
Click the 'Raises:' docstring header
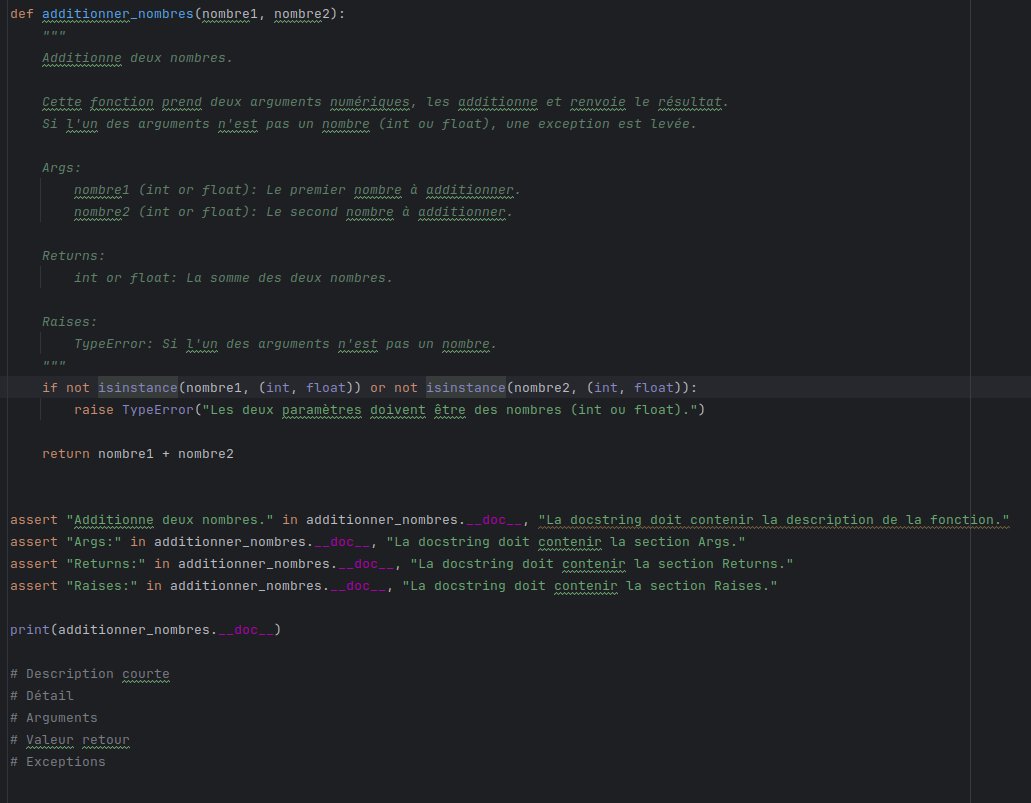(x=70, y=322)
